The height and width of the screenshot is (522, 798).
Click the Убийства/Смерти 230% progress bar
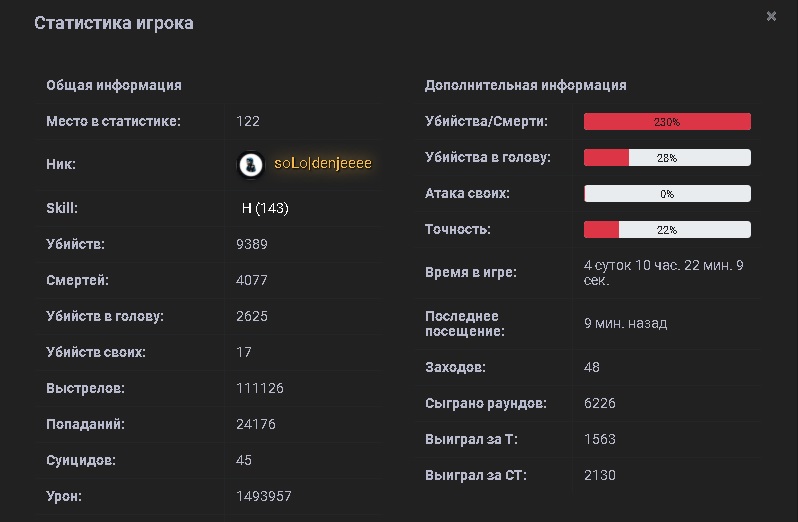coord(667,122)
